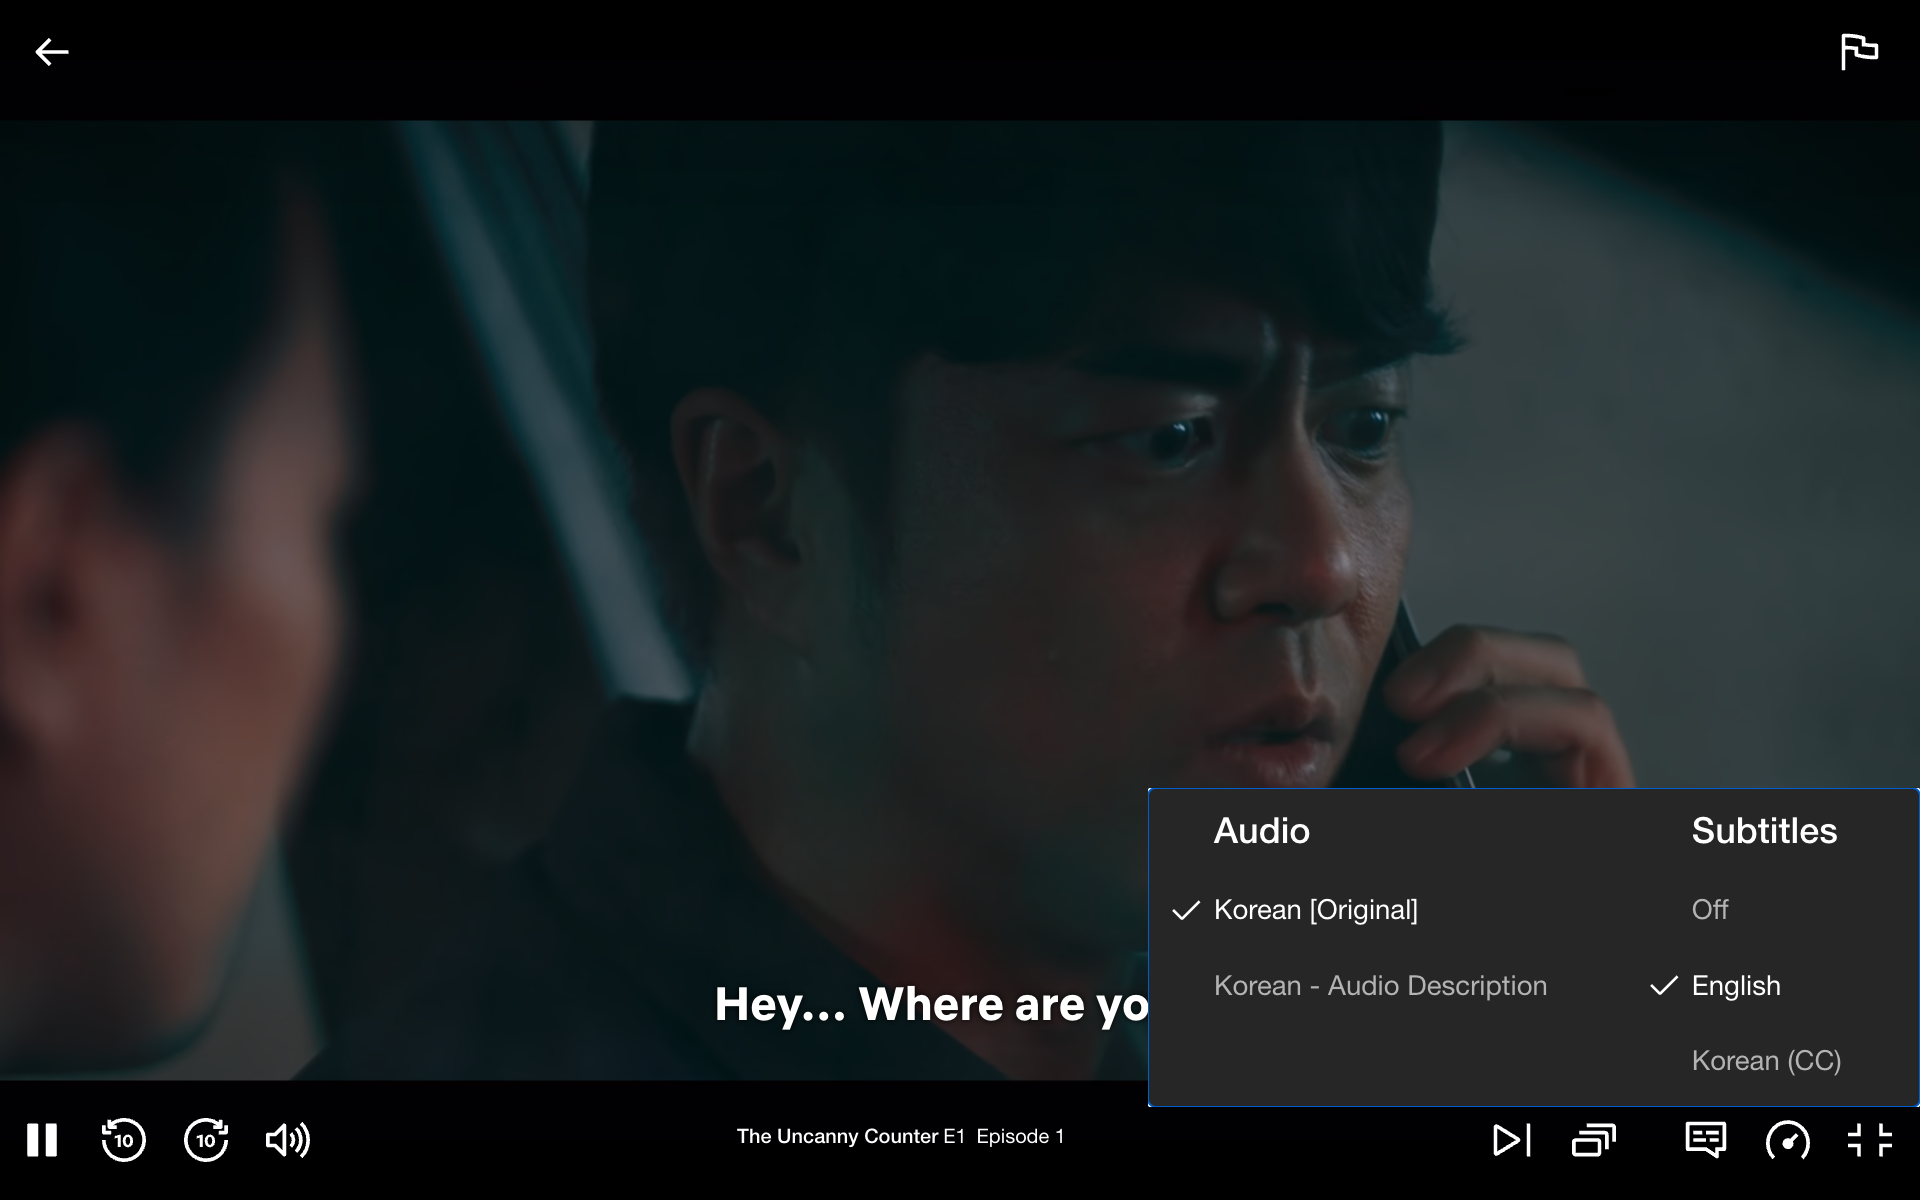Click the audio and subtitles icon

tap(1705, 1140)
